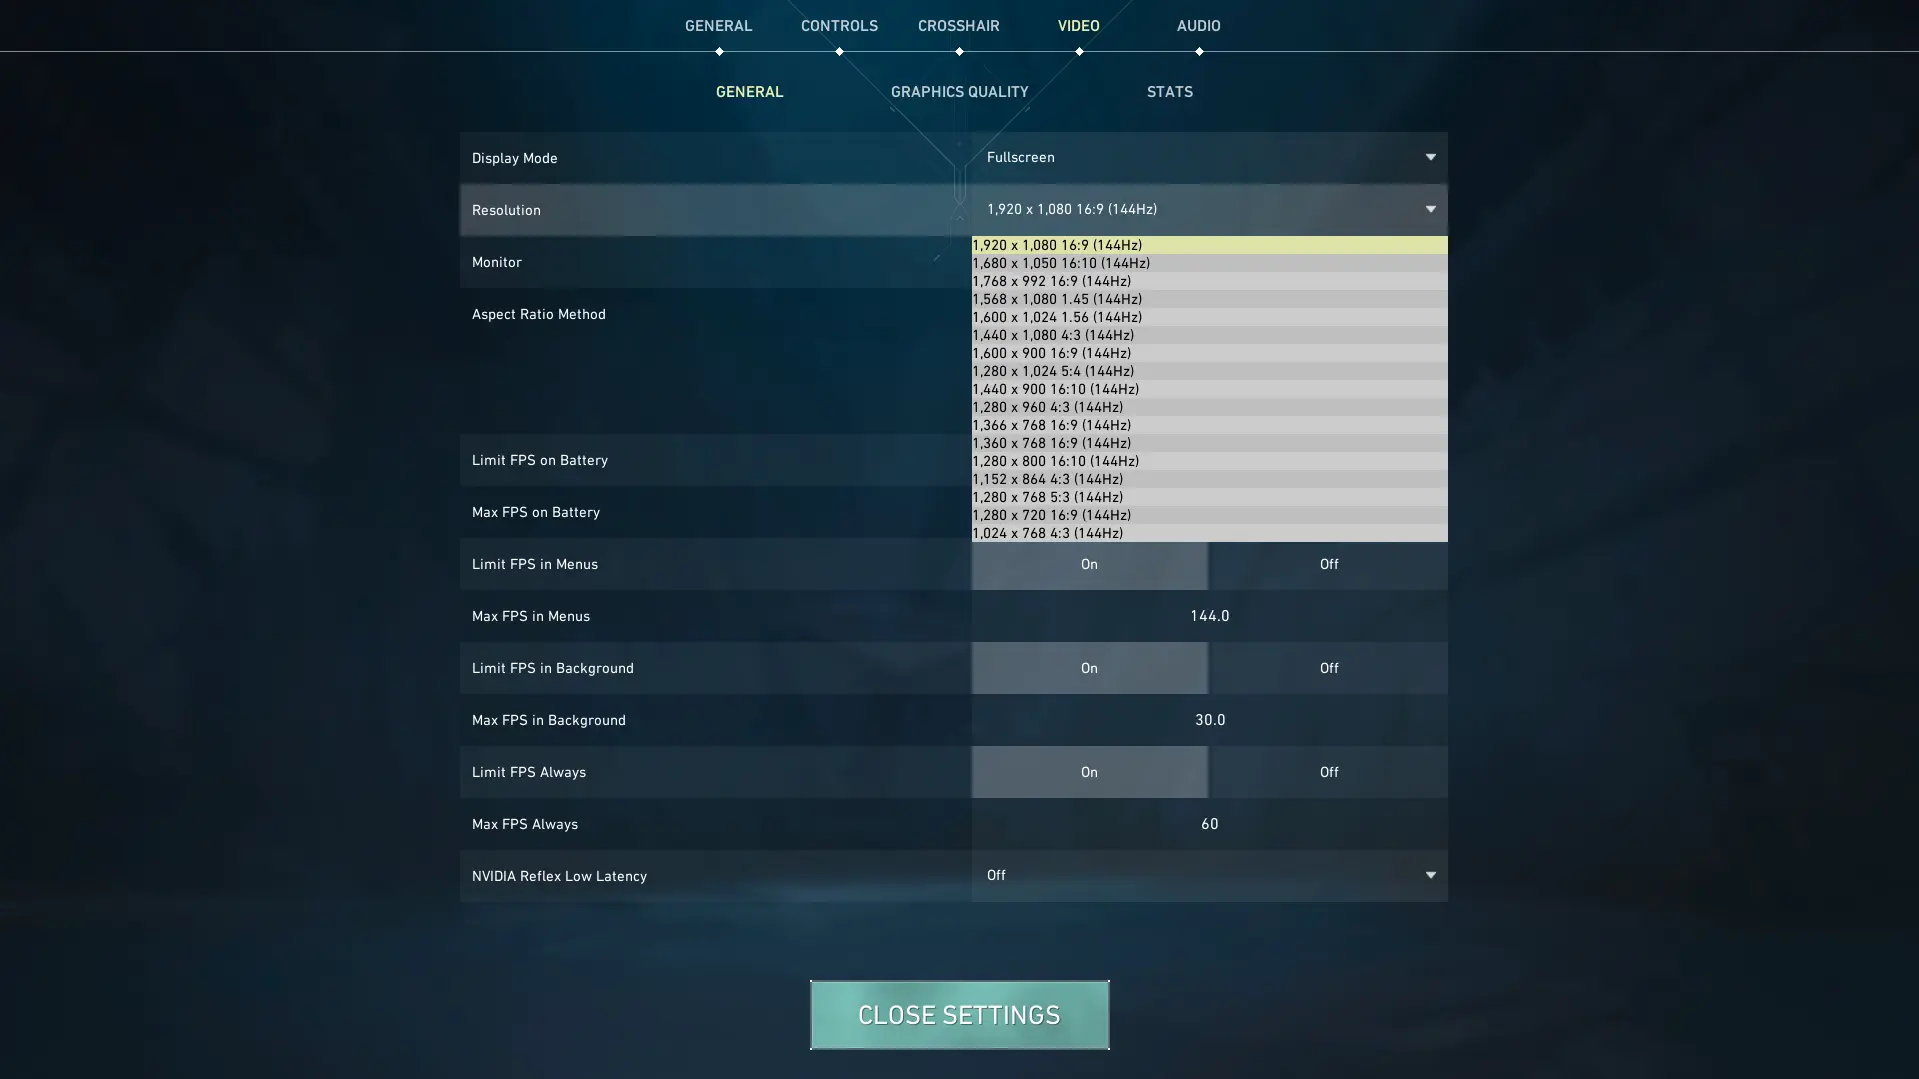The height and width of the screenshot is (1079, 1919).
Task: Choose 1,360 x 768 16:9 resolution
Action: [1209, 443]
